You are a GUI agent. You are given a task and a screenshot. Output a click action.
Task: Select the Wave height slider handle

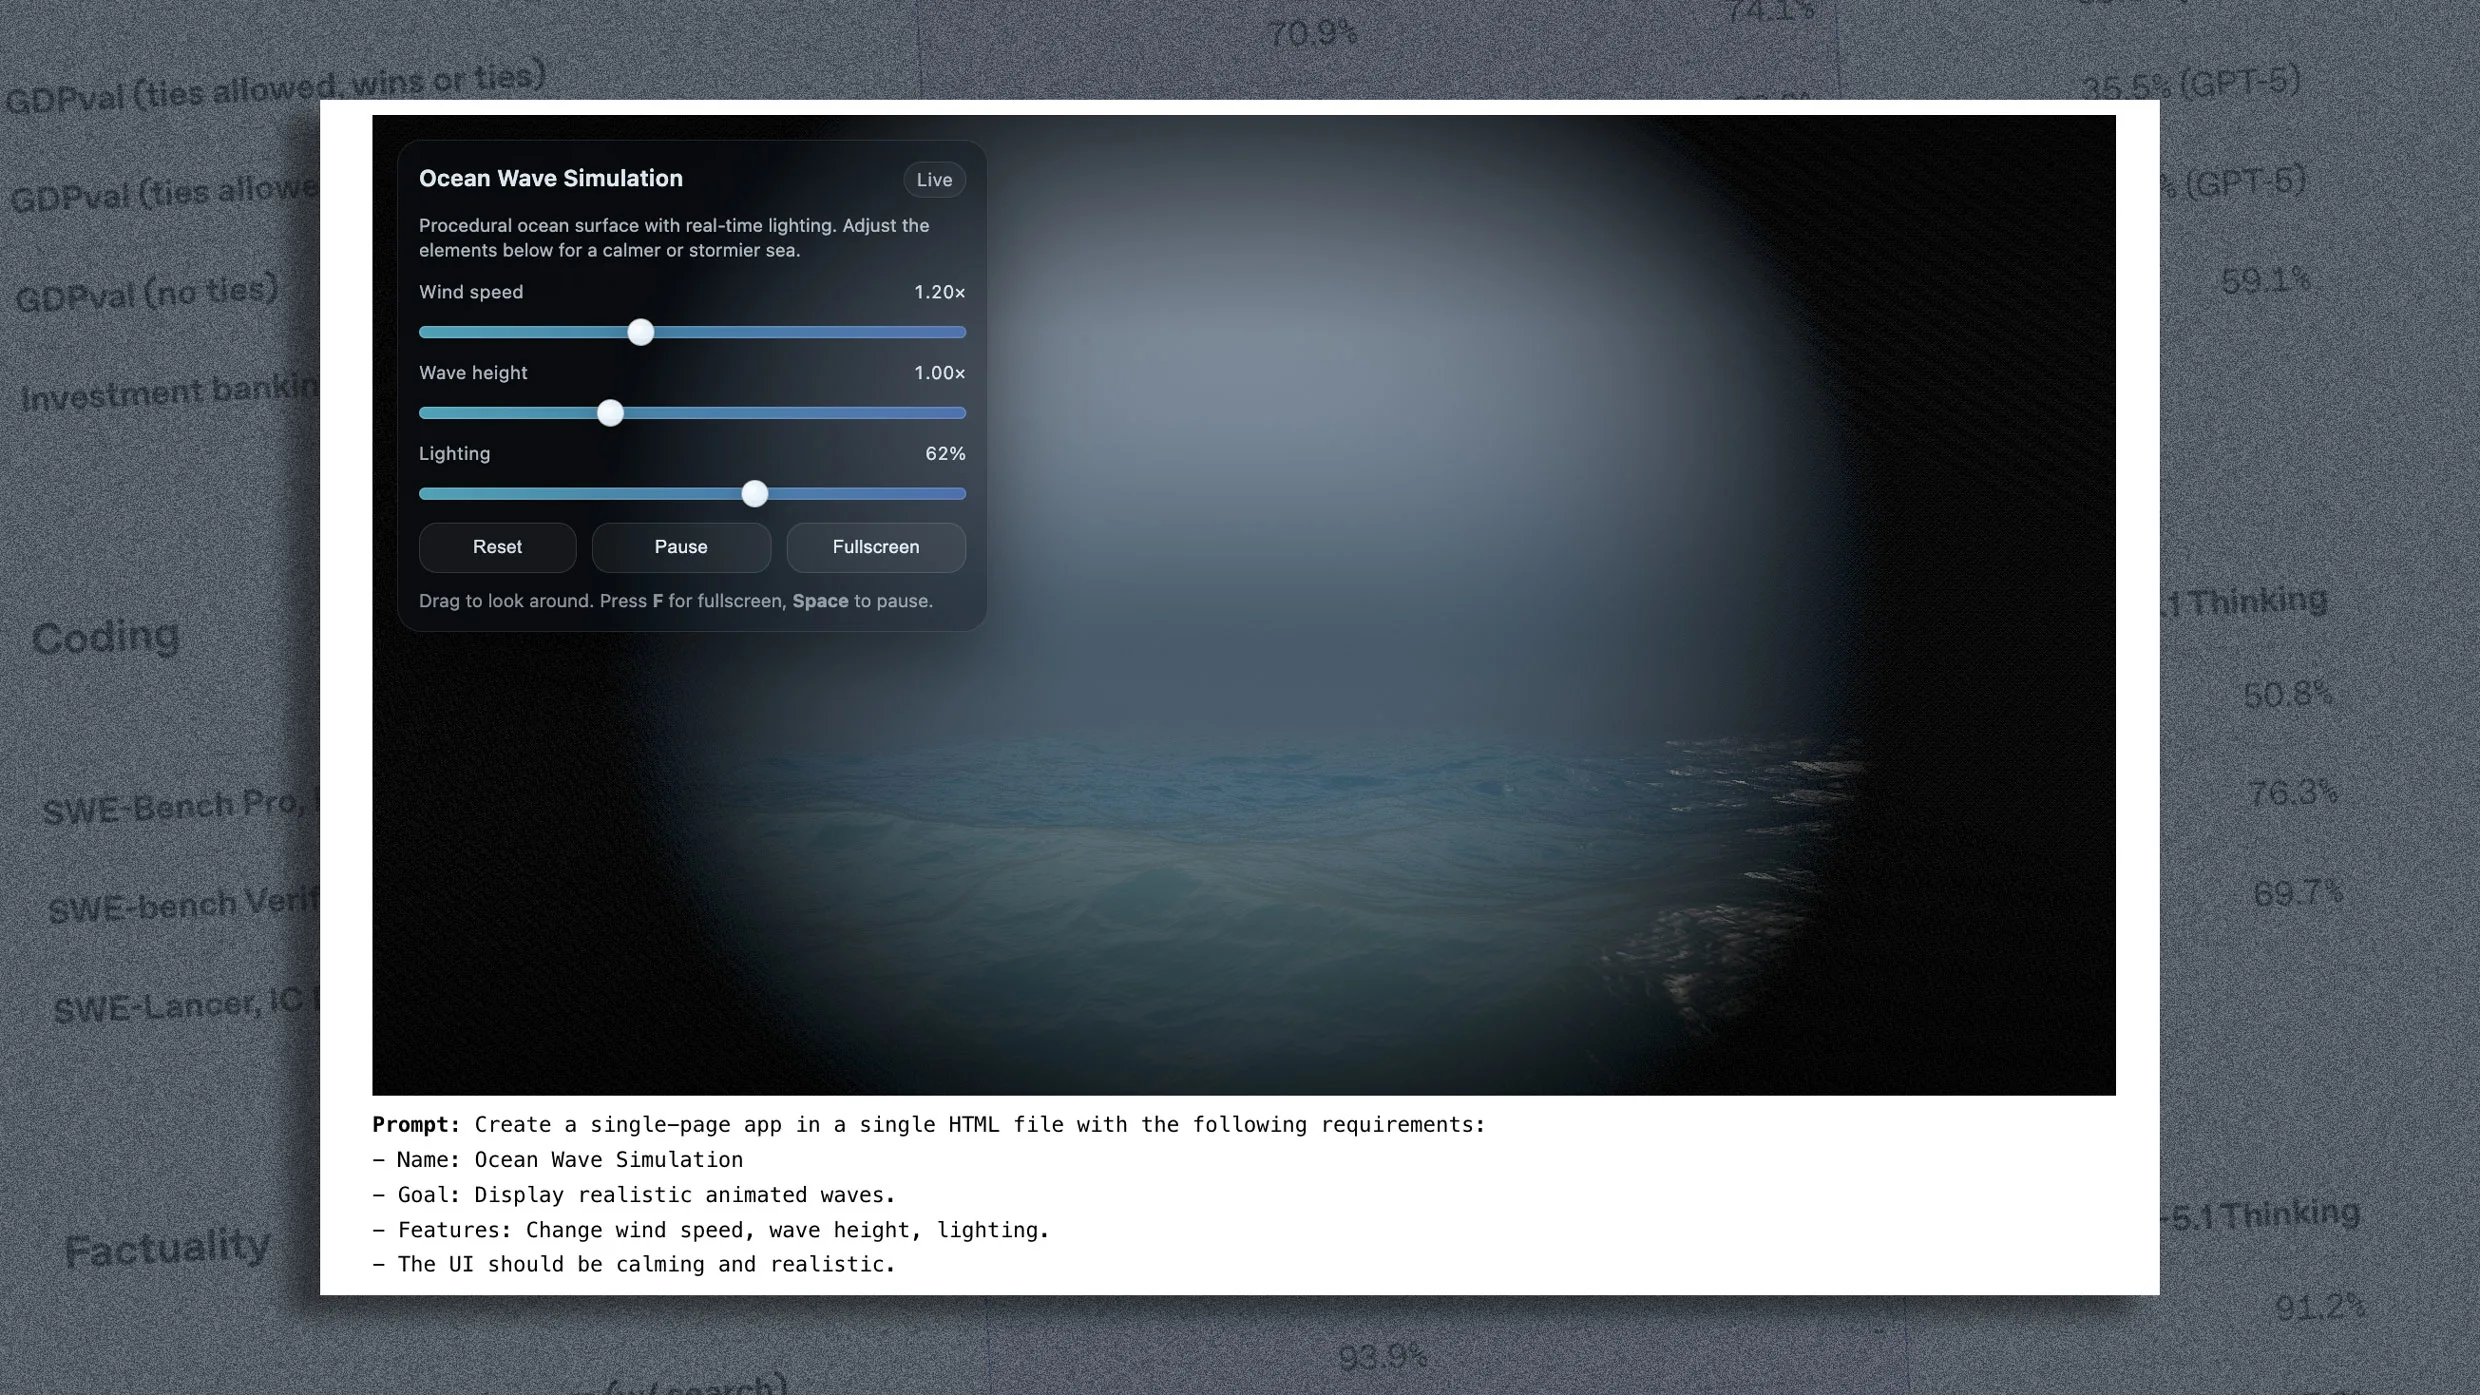(610, 412)
